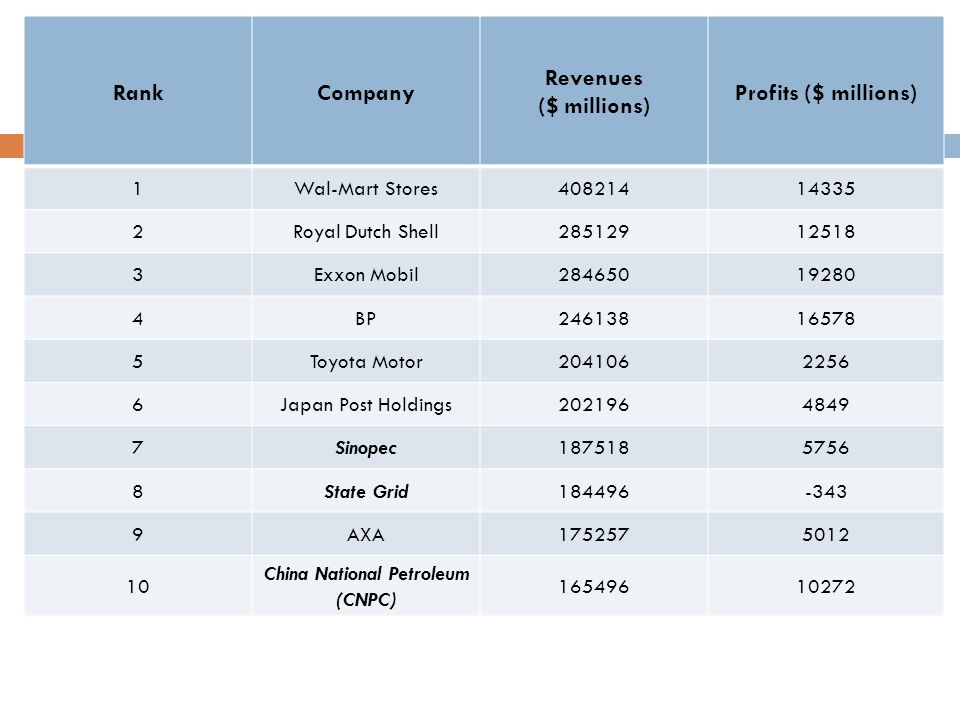The height and width of the screenshot is (720, 960).
Task: Click the Toyota Motor cell
Action: click(366, 362)
